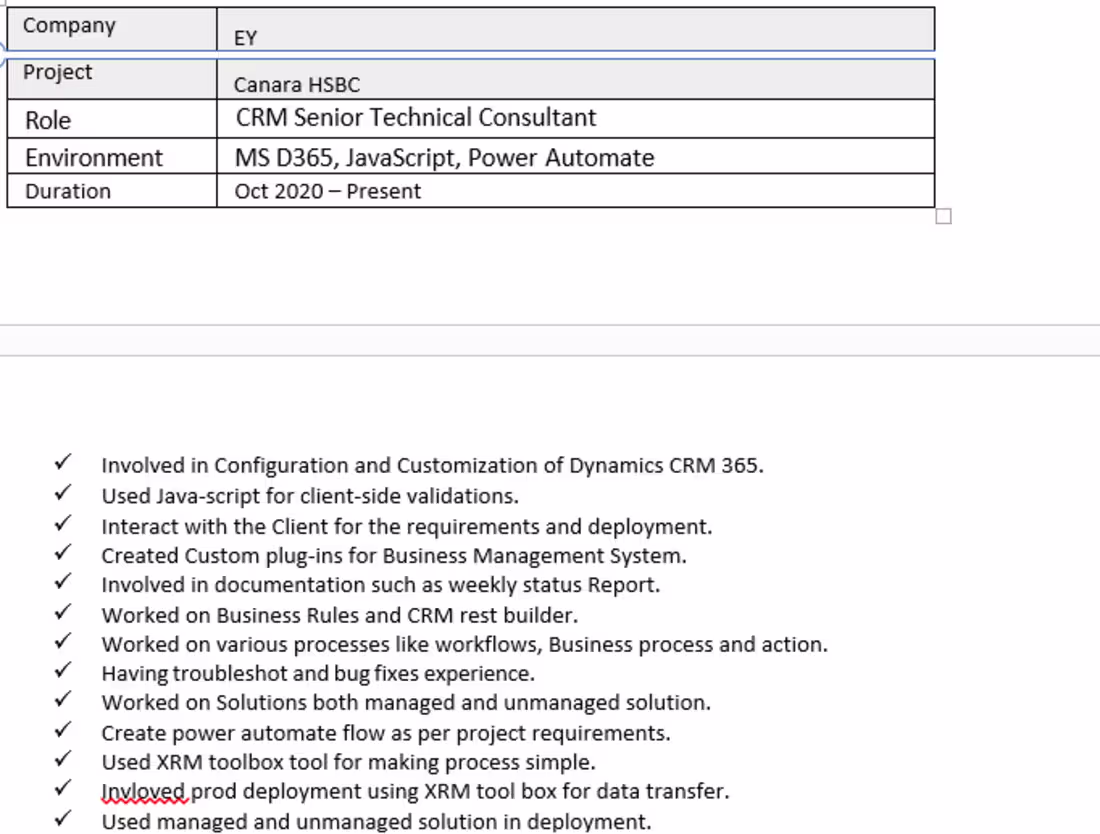Click line 'Worked on various processes like workflows'
This screenshot has width=1100, height=834.
[464, 644]
